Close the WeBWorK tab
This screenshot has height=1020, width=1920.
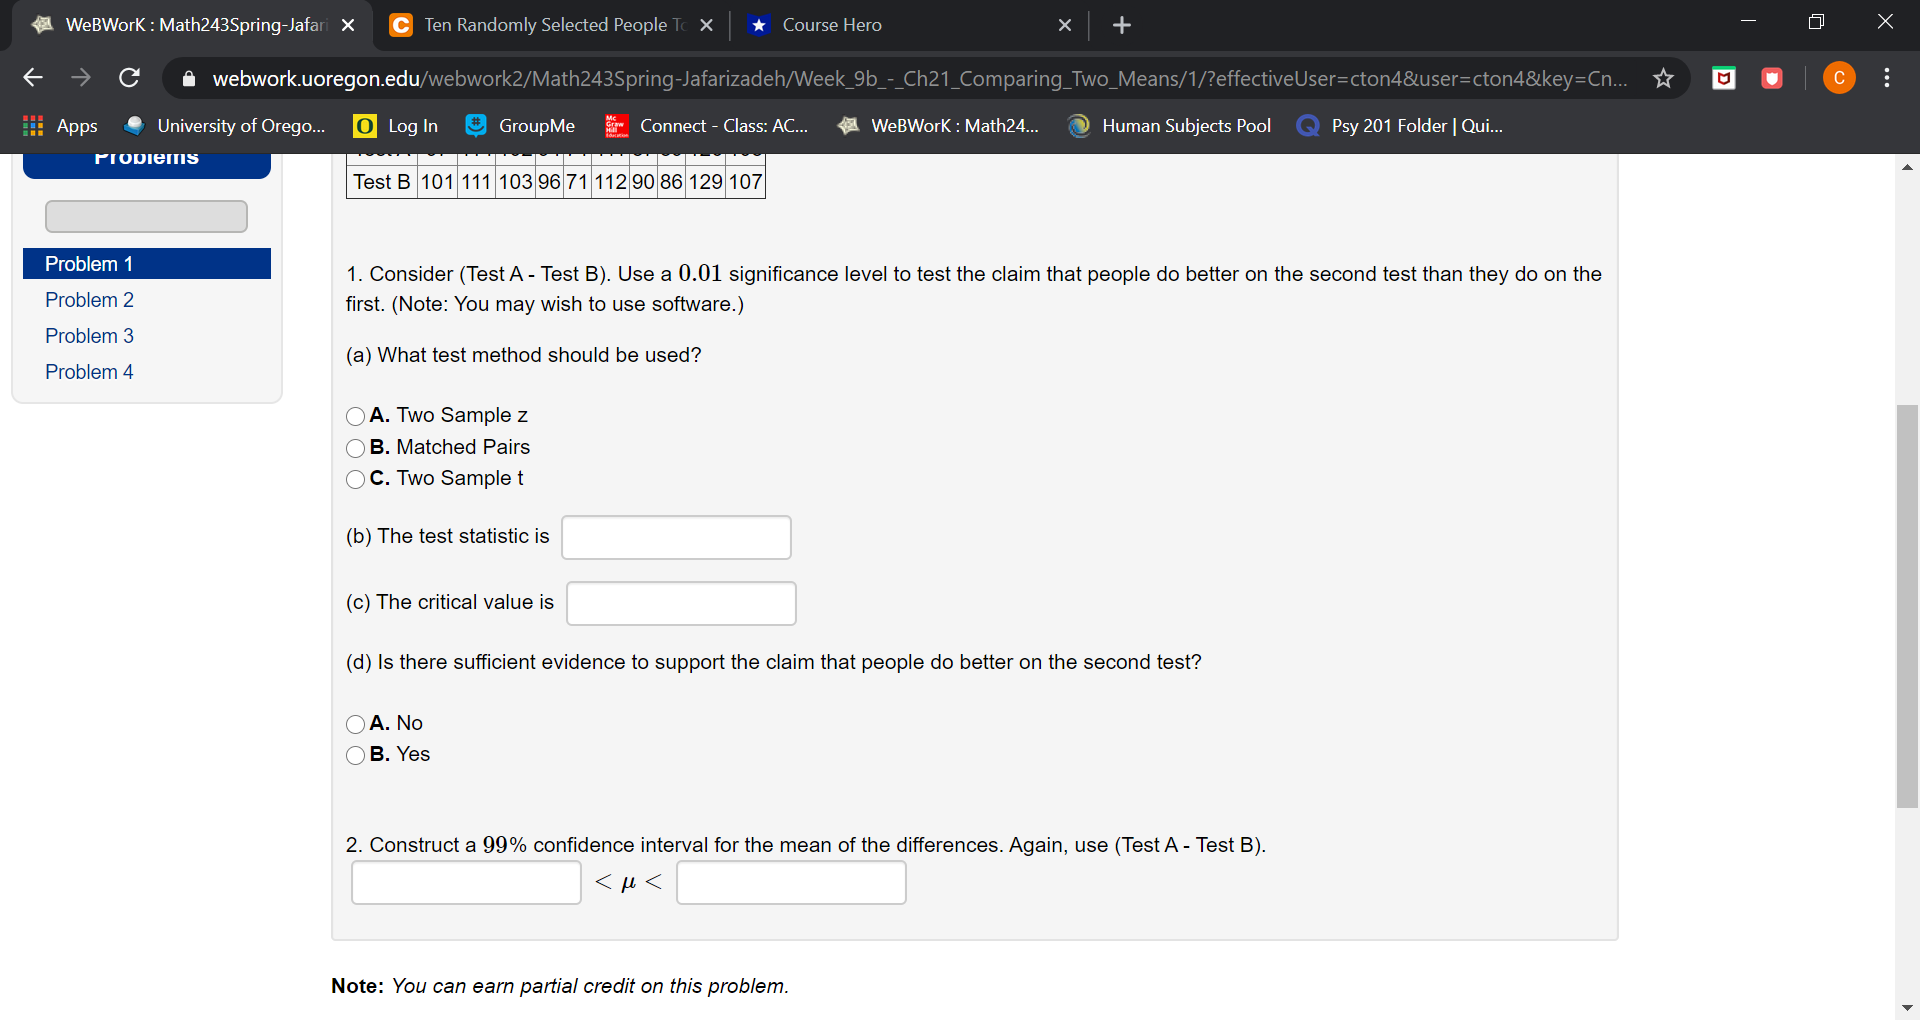point(348,25)
